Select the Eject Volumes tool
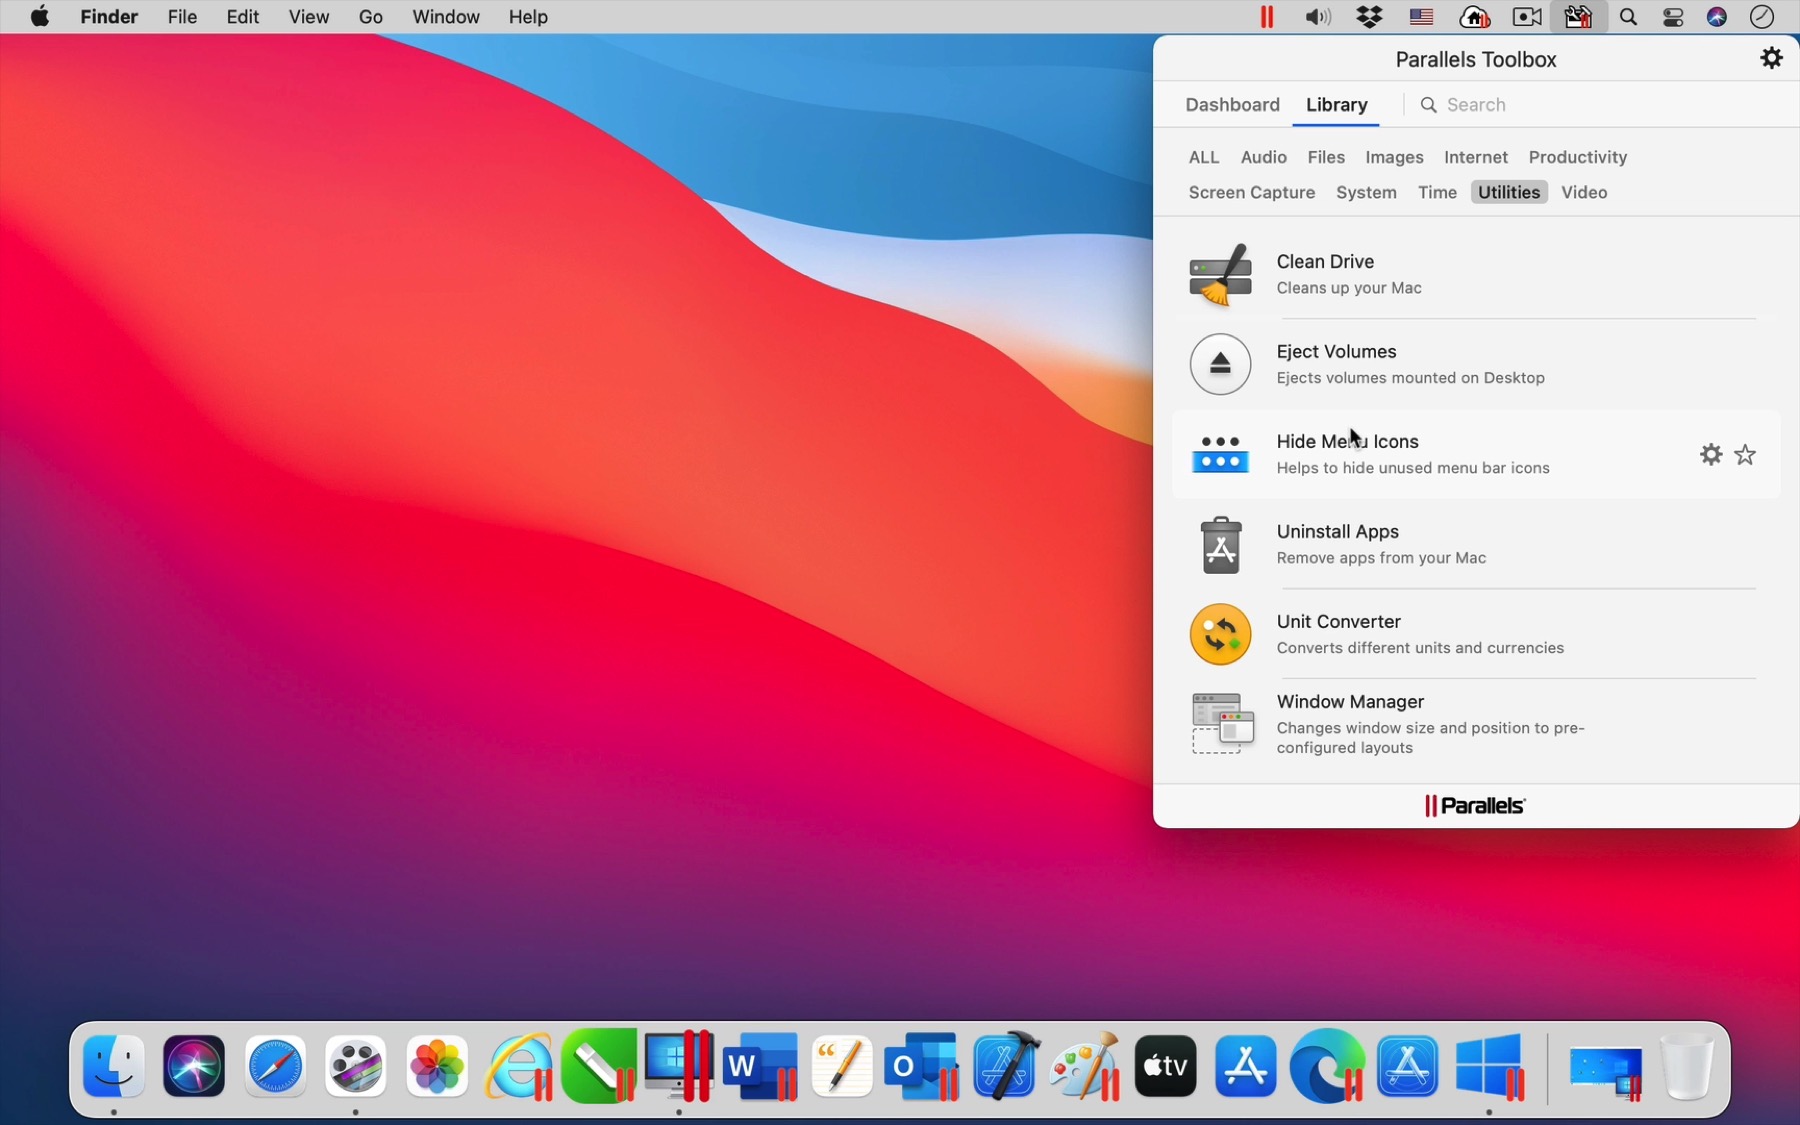Viewport: 1800px width, 1125px height. click(1337, 363)
